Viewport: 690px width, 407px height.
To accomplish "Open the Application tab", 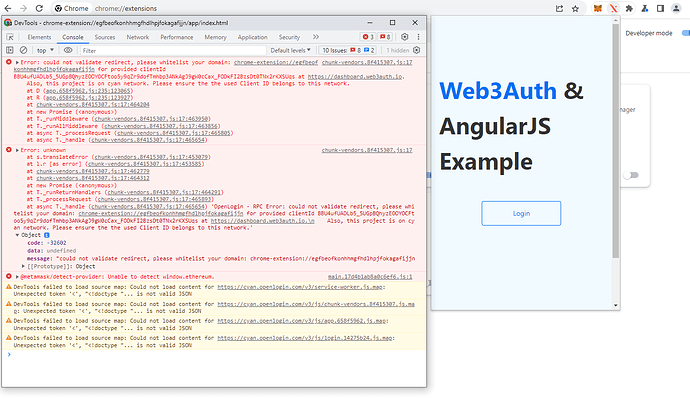I will coord(253,37).
